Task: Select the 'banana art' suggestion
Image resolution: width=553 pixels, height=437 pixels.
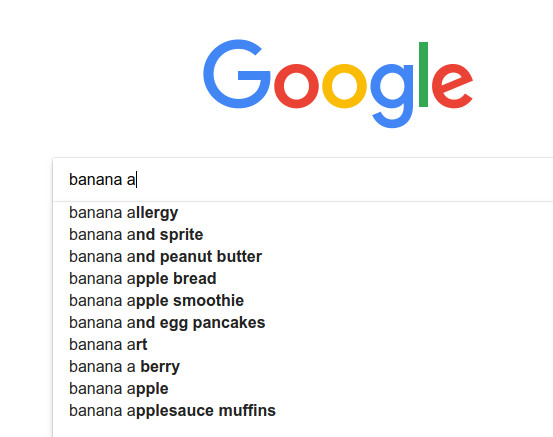Action: tap(303, 345)
